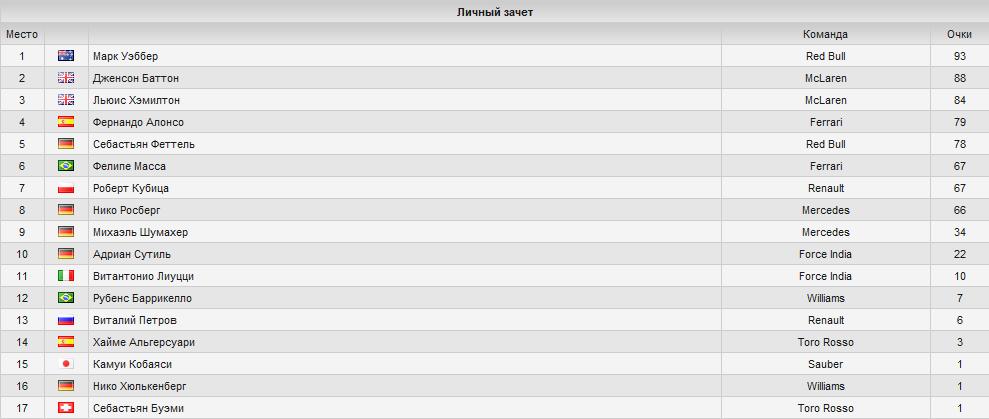Click the Место column header
The height and width of the screenshot is (419, 989).
(x=22, y=34)
